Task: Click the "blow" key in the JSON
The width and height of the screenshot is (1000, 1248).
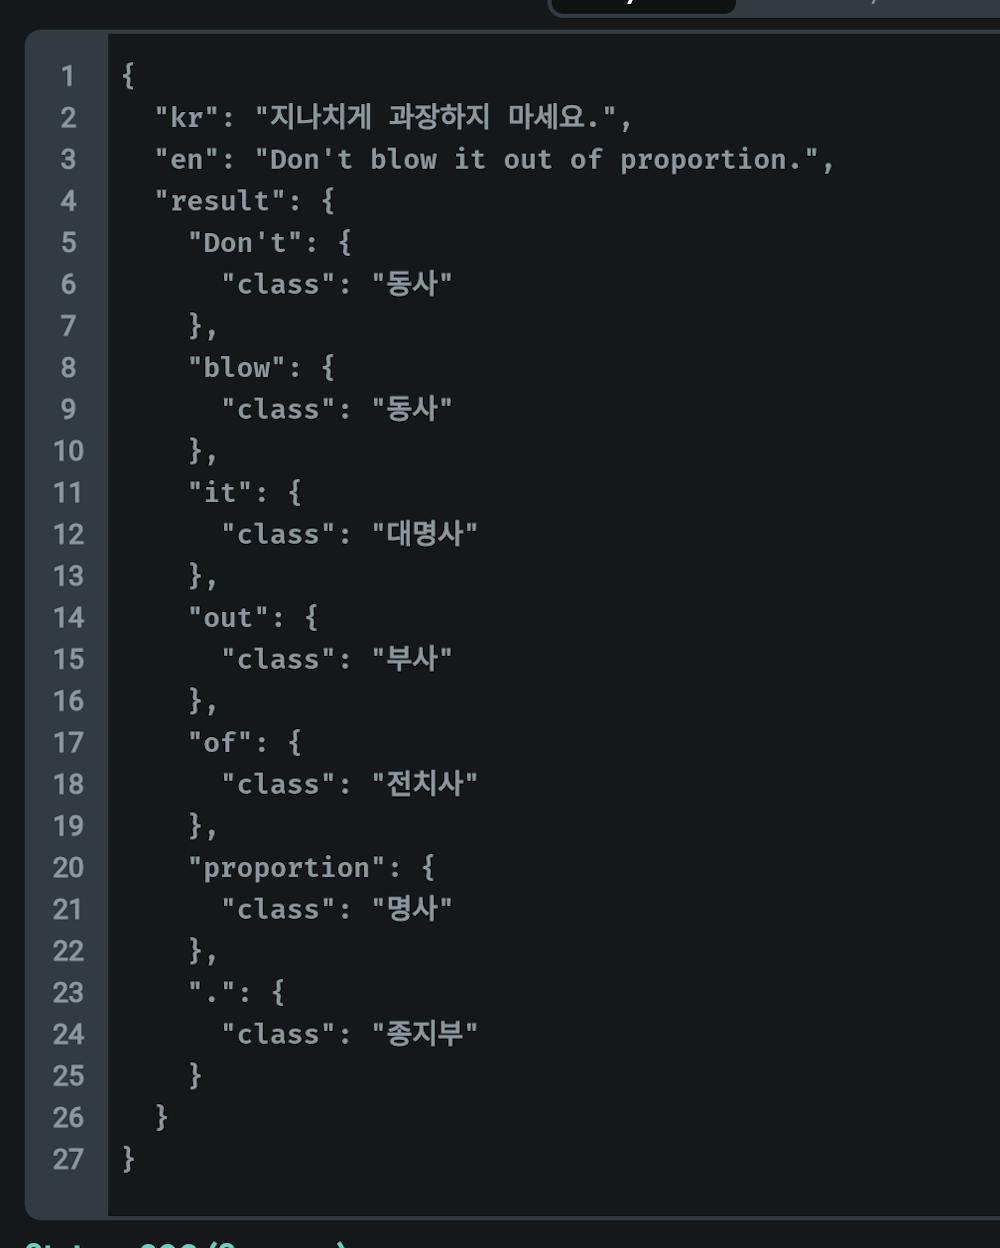Action: pos(237,367)
